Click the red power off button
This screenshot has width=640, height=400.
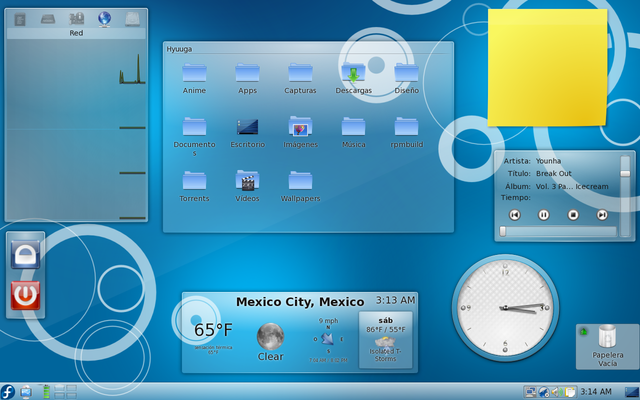(25, 295)
